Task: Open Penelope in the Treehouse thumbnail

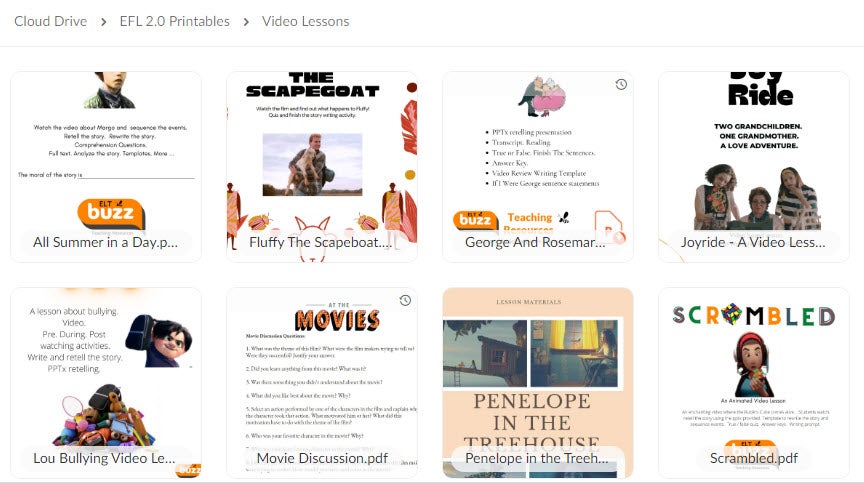Action: 538,383
